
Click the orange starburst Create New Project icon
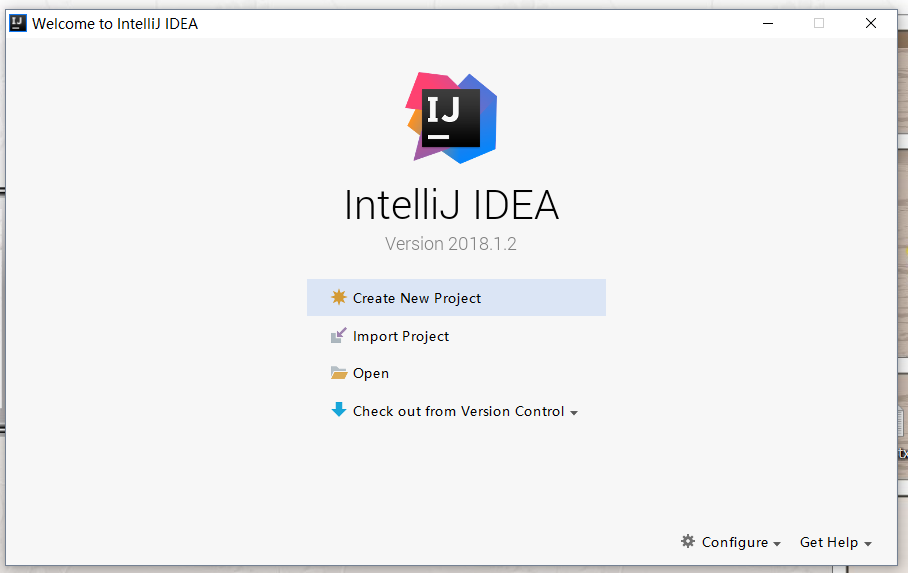tap(339, 297)
